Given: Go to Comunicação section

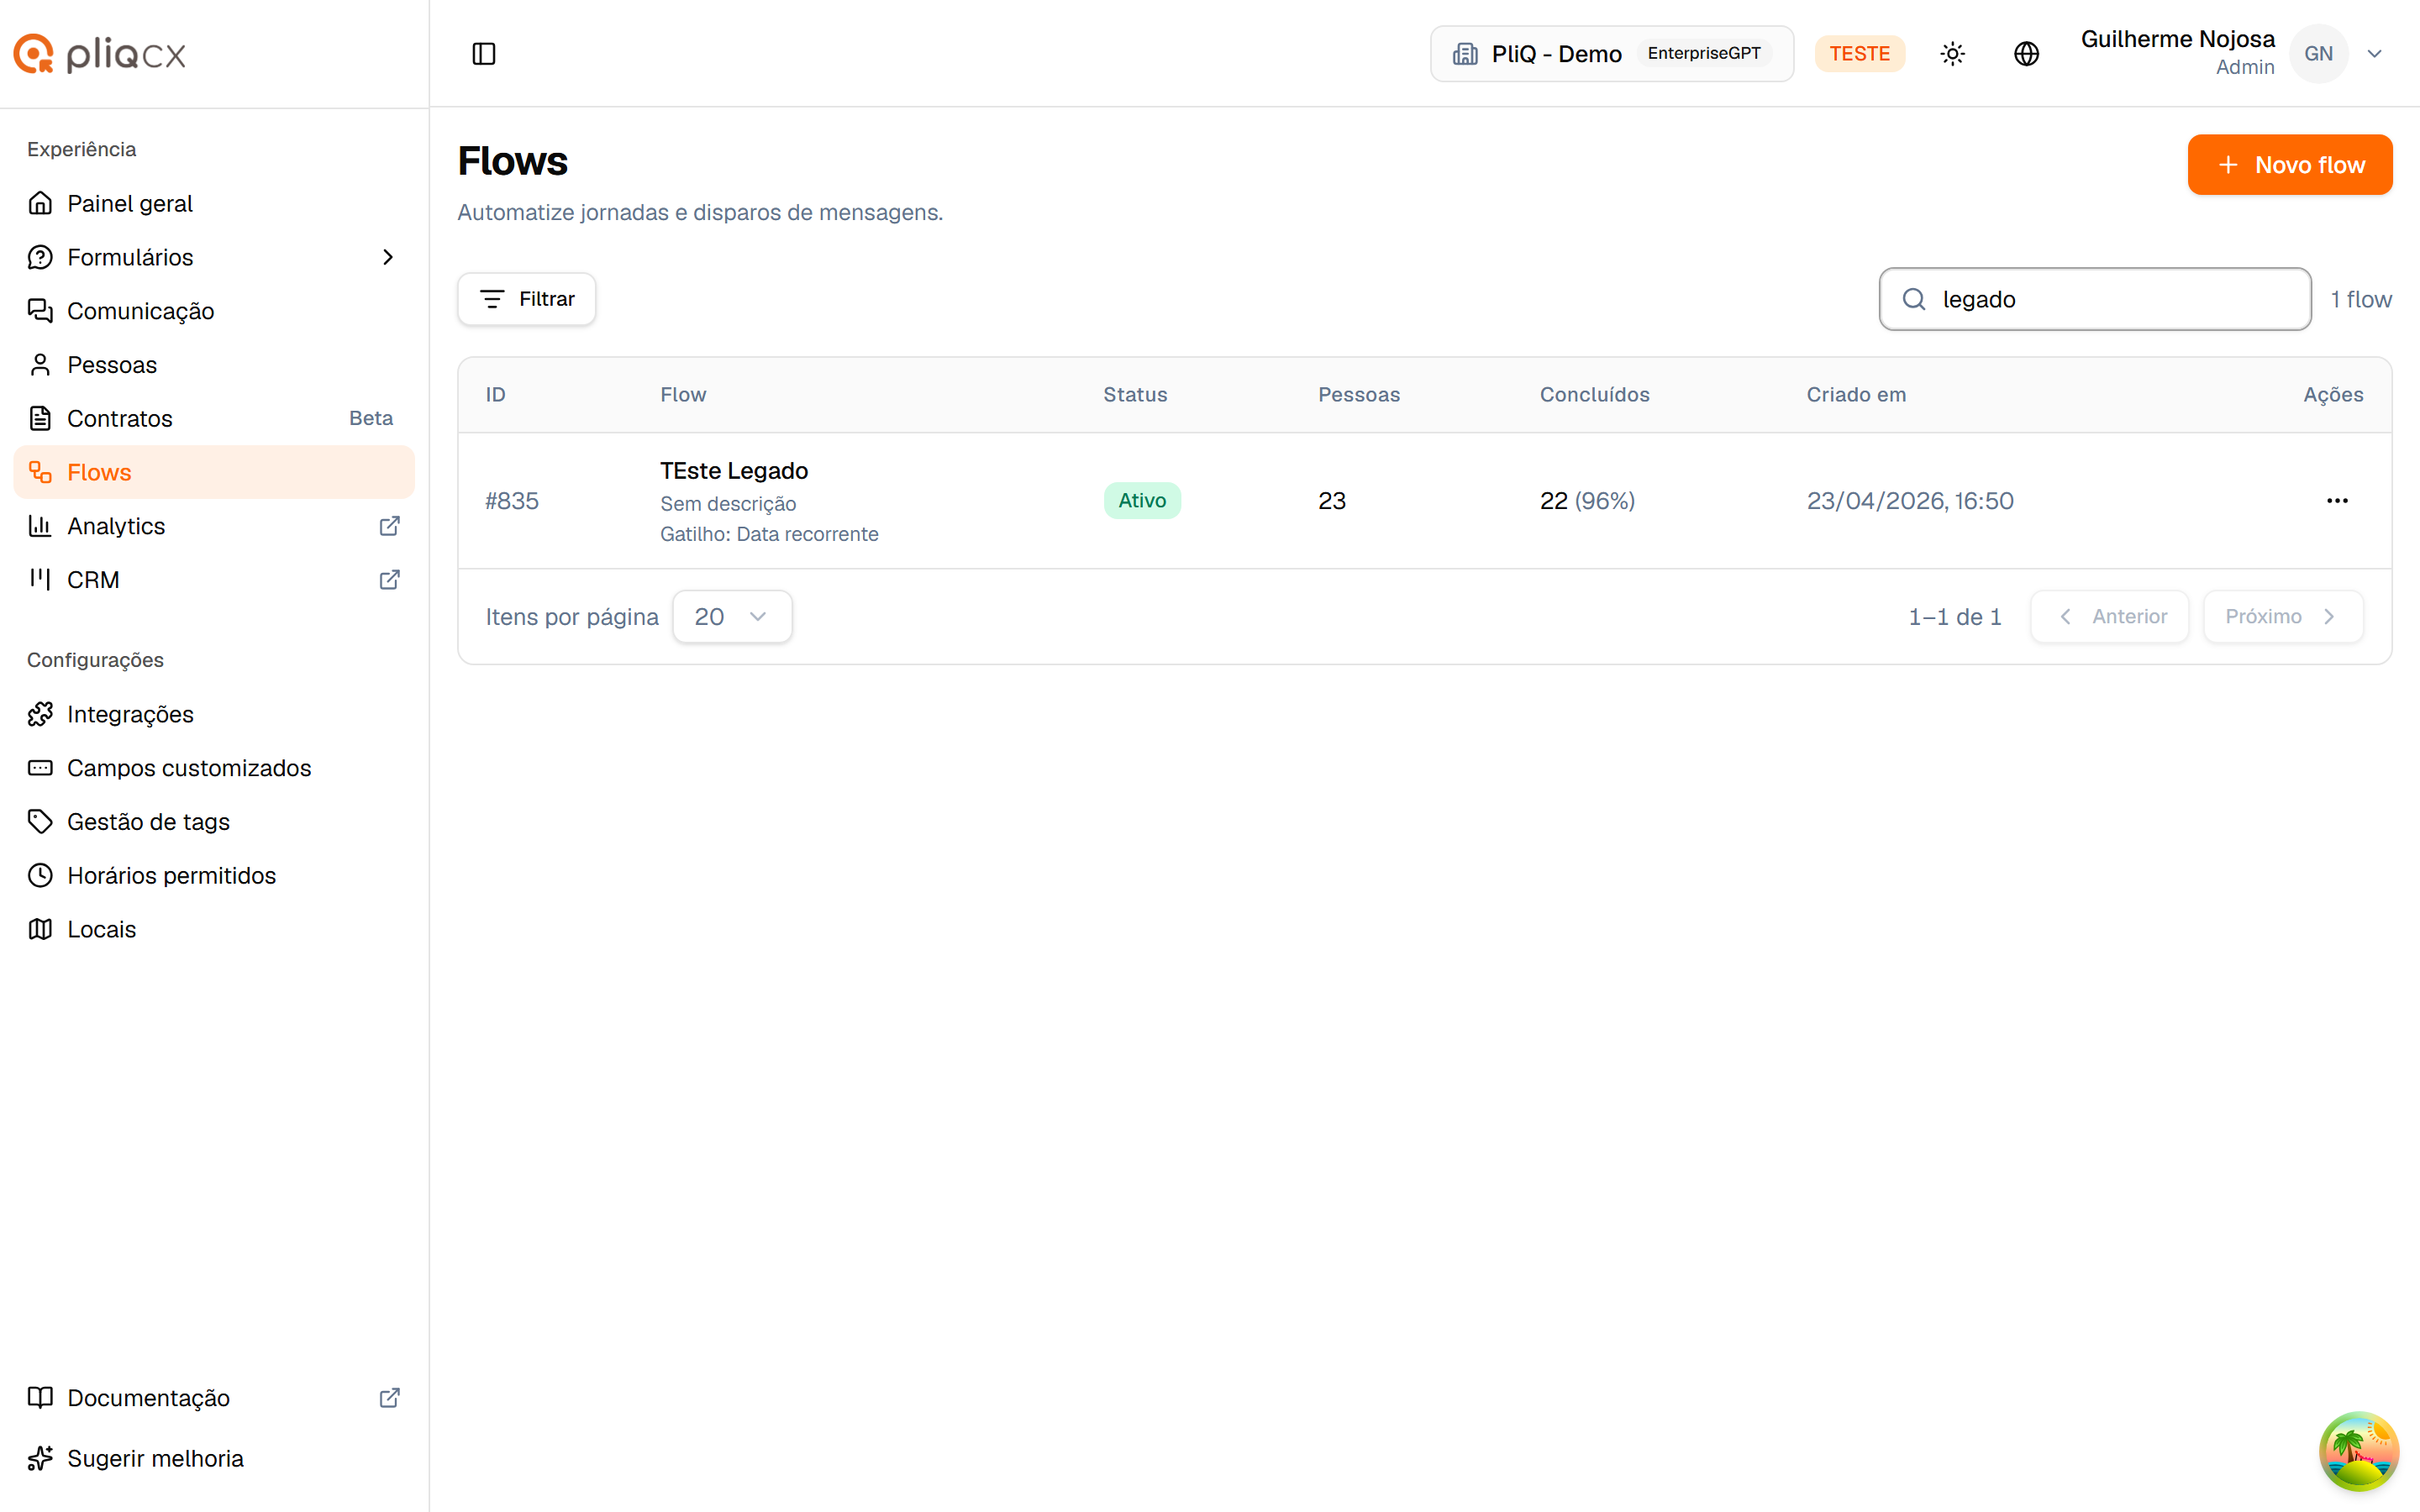Looking at the screenshot, I should point(214,311).
